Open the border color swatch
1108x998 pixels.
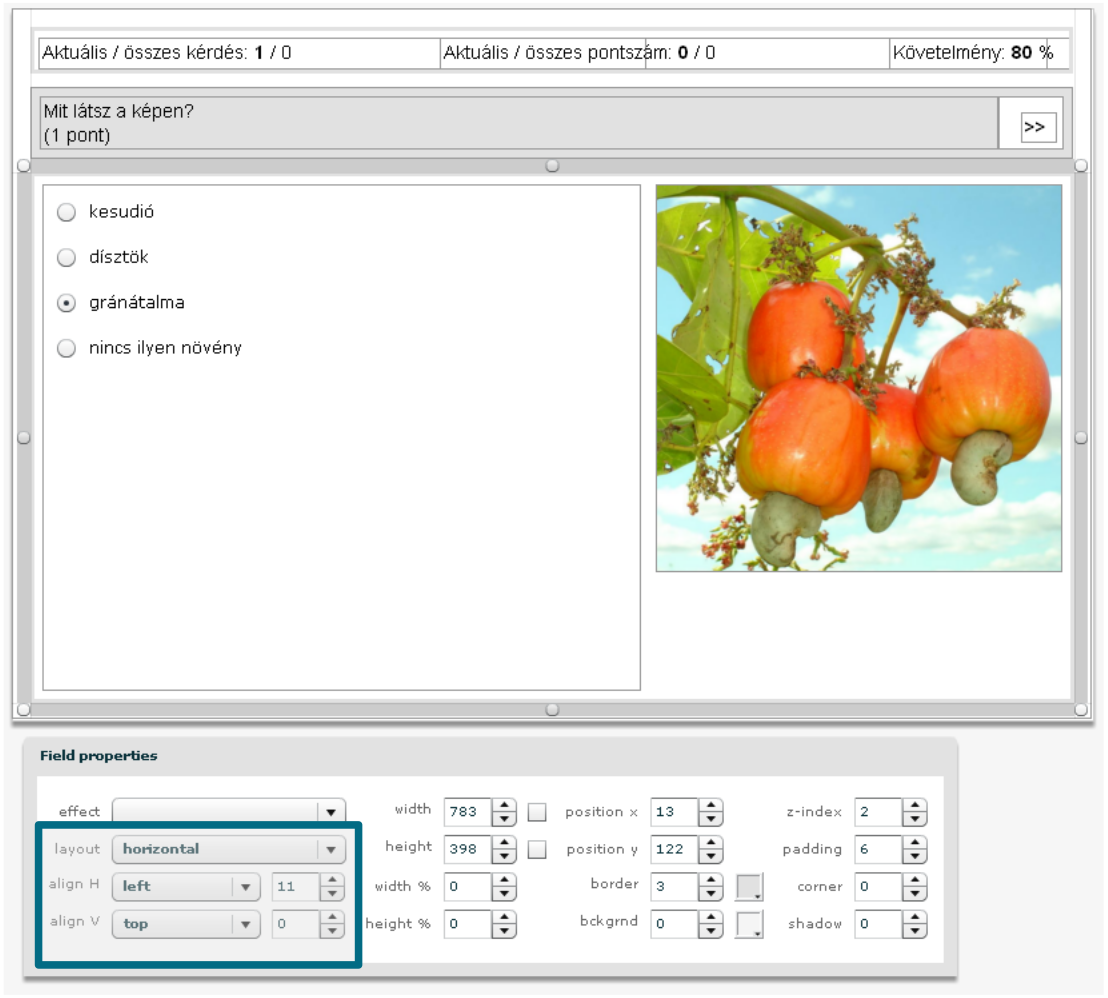(749, 887)
